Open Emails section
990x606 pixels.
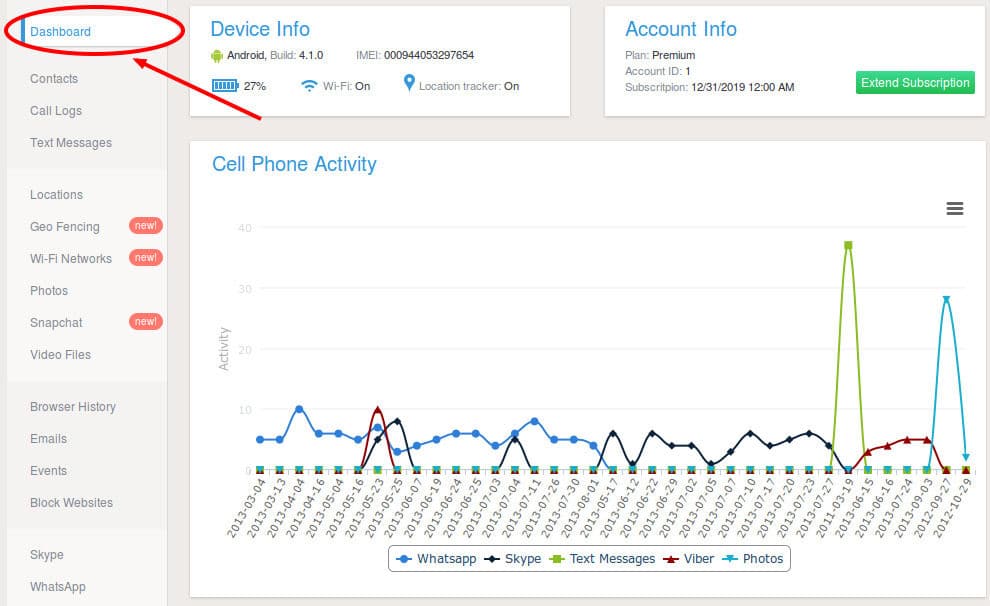[x=48, y=439]
